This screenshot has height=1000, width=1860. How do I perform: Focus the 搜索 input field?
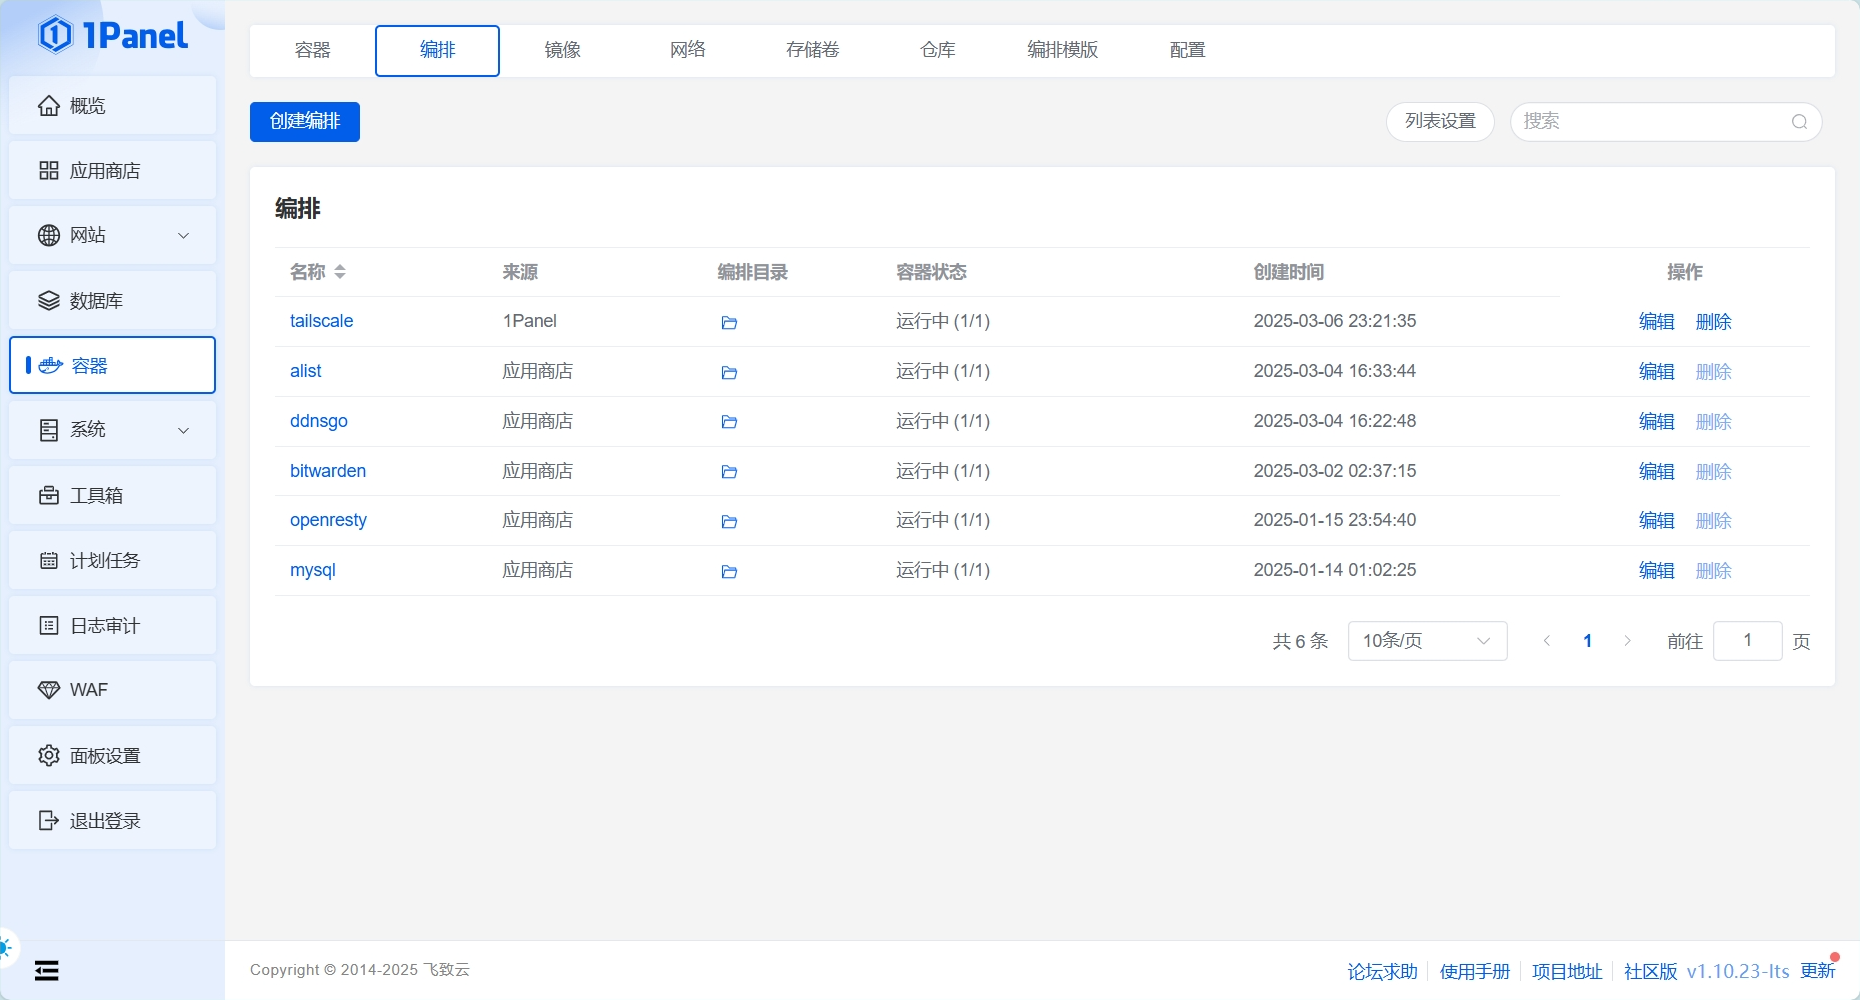(x=1650, y=122)
